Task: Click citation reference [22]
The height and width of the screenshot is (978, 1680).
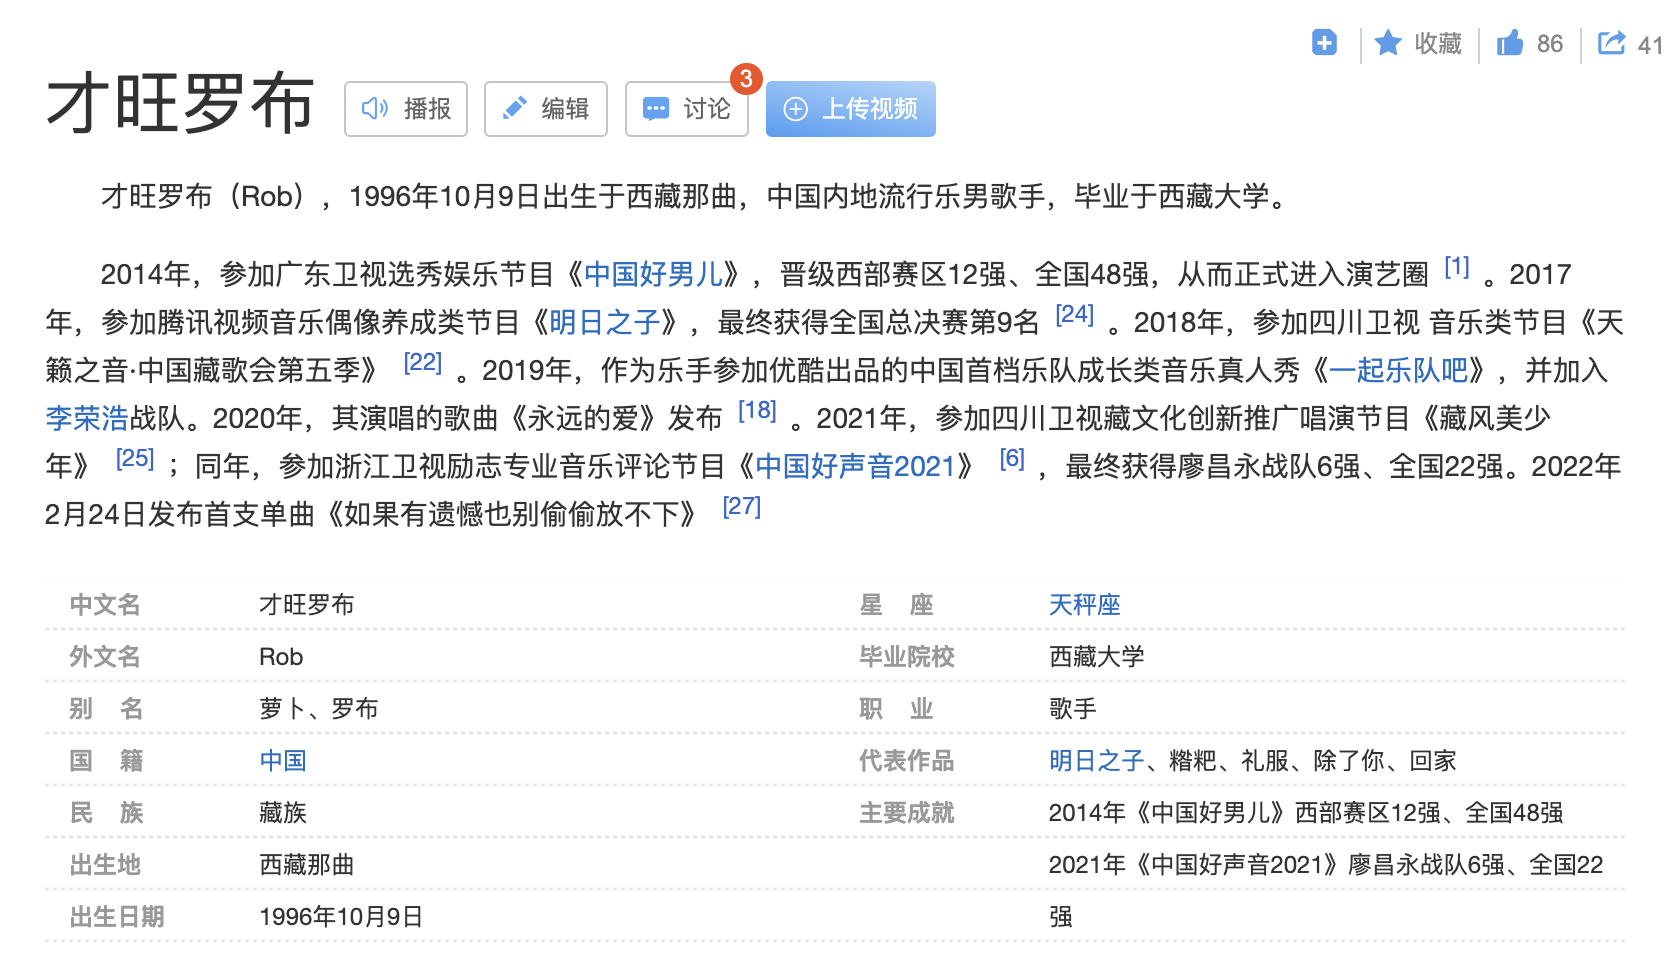Action: (422, 363)
